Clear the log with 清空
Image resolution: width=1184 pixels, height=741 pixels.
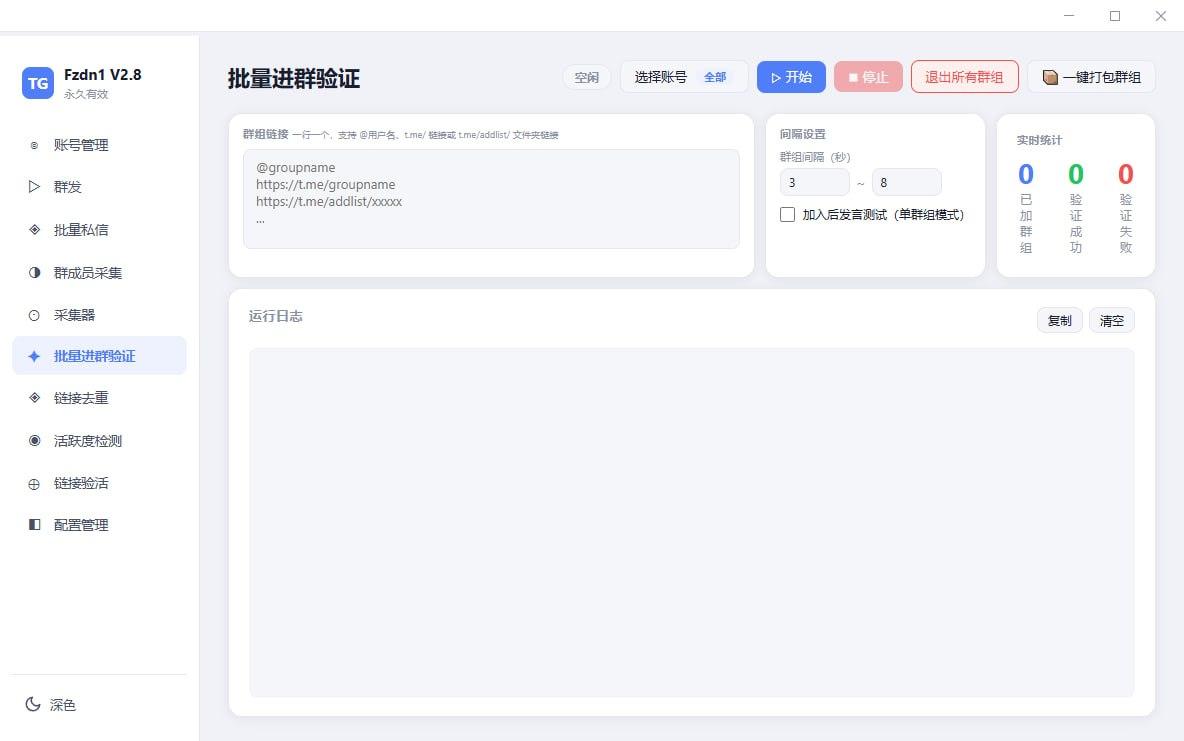[x=1111, y=320]
